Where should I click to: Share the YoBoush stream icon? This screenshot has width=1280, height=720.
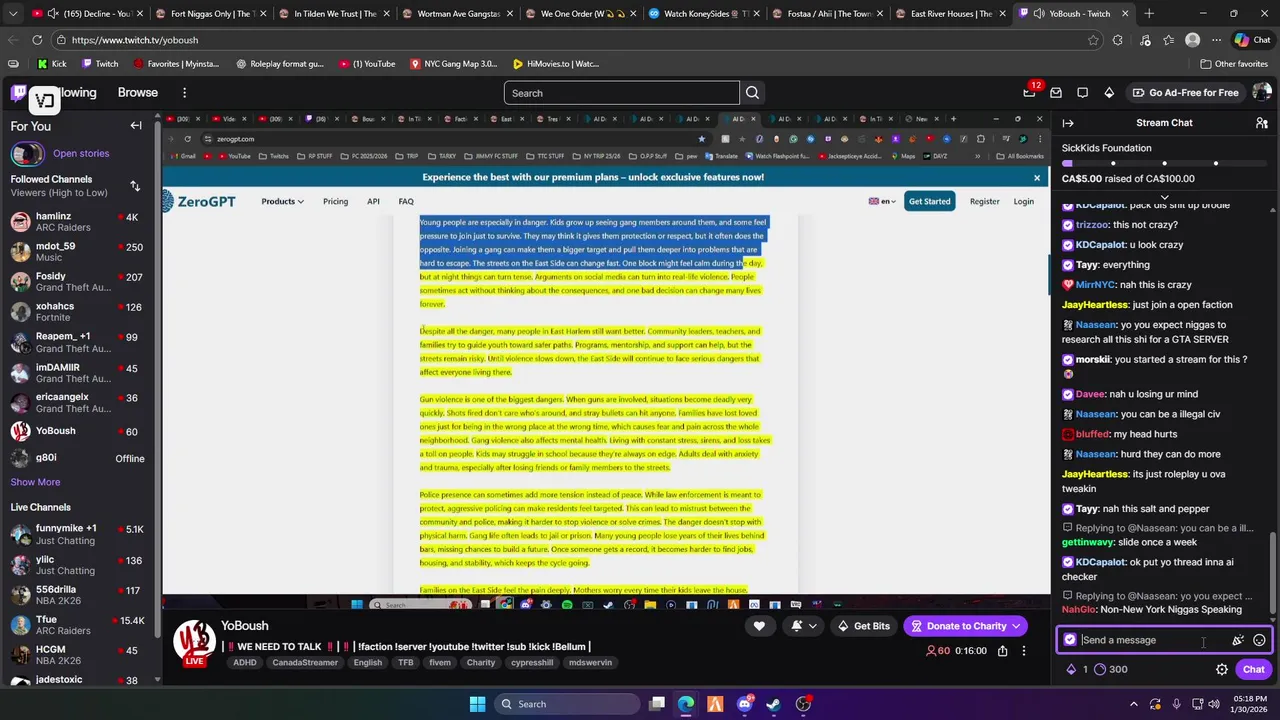click(x=1002, y=651)
